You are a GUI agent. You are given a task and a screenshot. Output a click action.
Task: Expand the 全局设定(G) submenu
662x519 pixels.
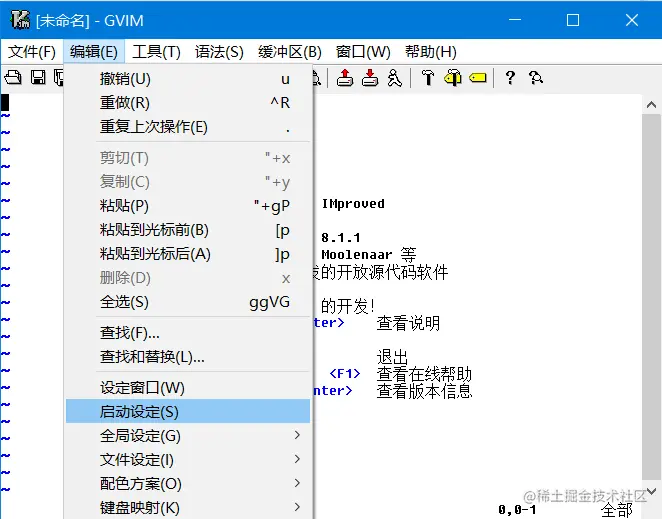click(188, 436)
